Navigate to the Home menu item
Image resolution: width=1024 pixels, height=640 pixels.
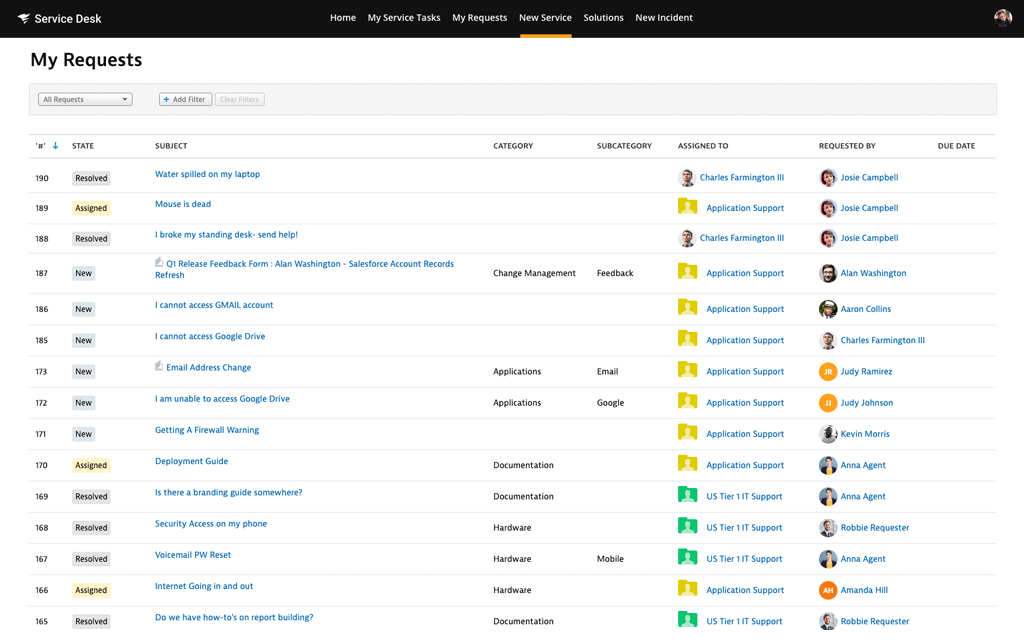pyautogui.click(x=343, y=17)
